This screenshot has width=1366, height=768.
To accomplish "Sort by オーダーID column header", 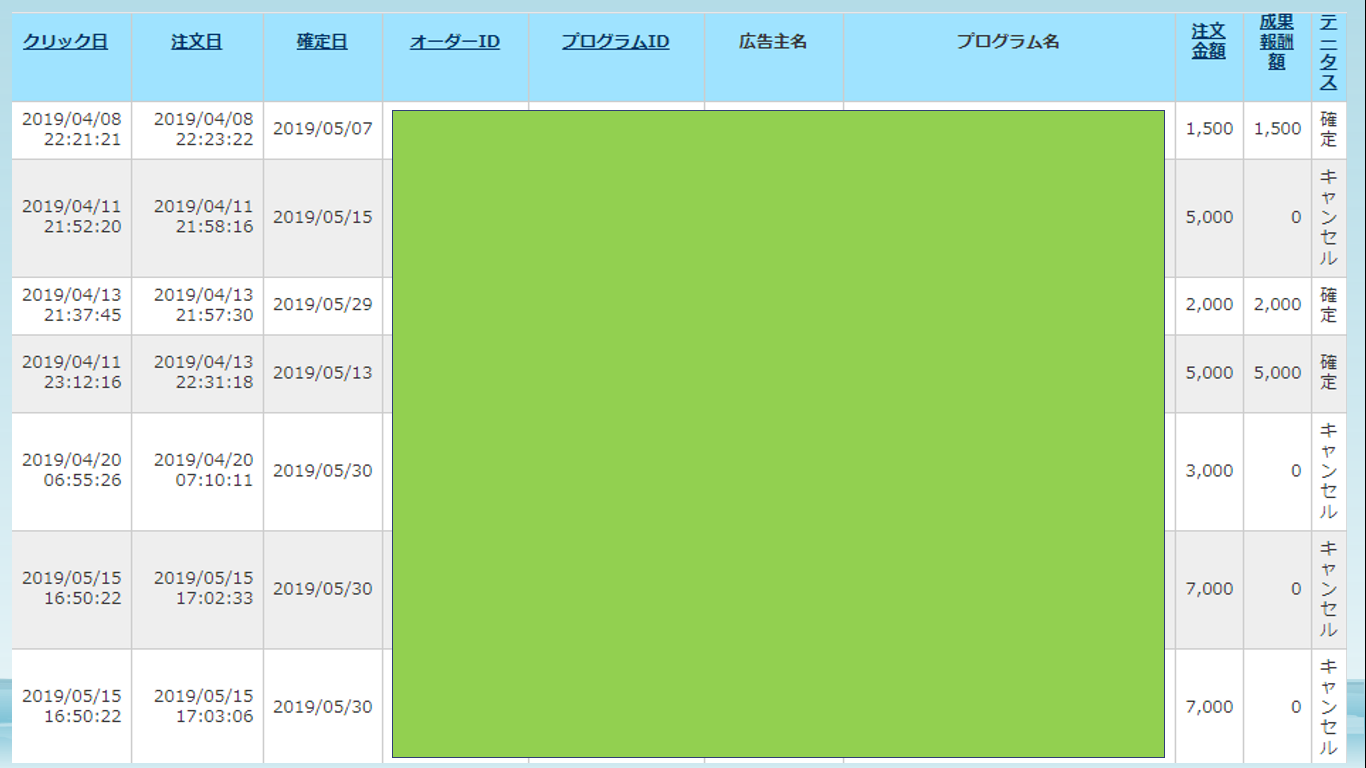I will click(x=455, y=42).
